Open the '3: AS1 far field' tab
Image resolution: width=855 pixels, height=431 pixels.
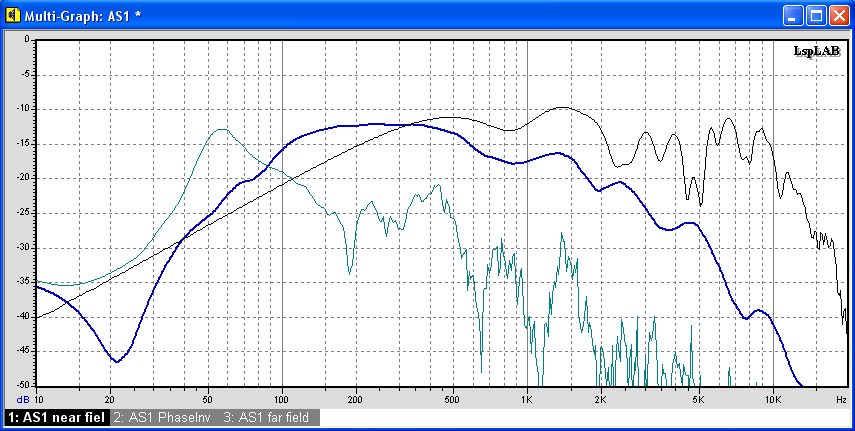267,418
